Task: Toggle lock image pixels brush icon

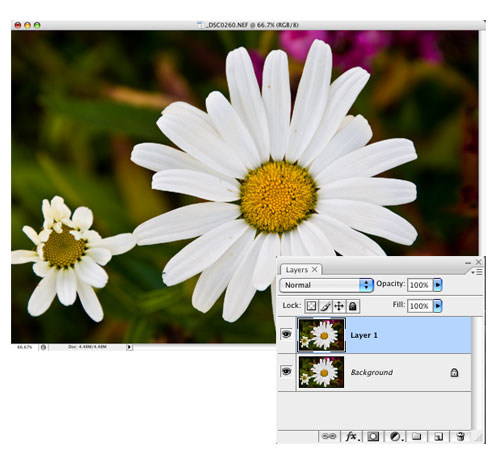Action: [x=325, y=306]
